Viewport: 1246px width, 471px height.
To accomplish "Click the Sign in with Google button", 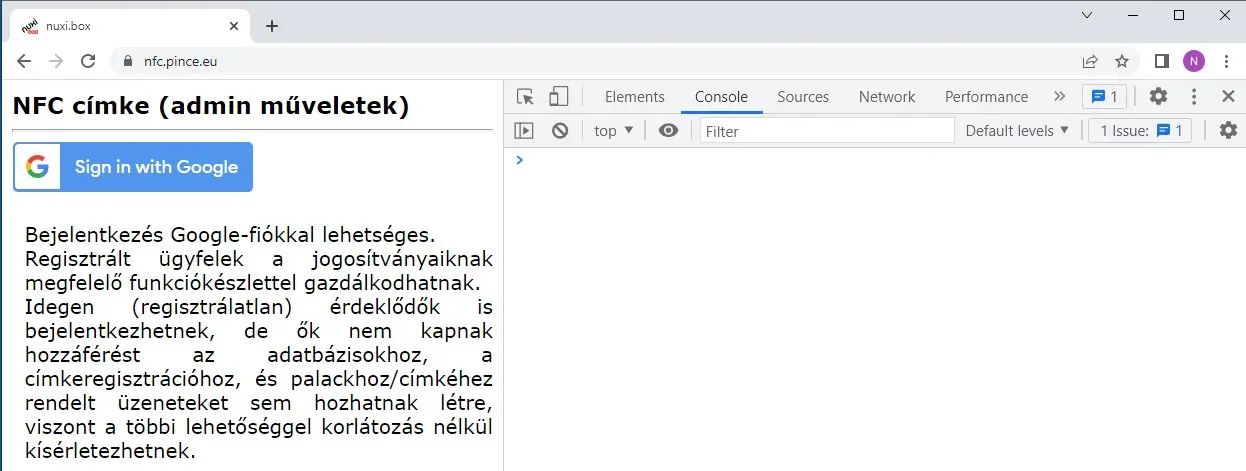I will [133, 167].
